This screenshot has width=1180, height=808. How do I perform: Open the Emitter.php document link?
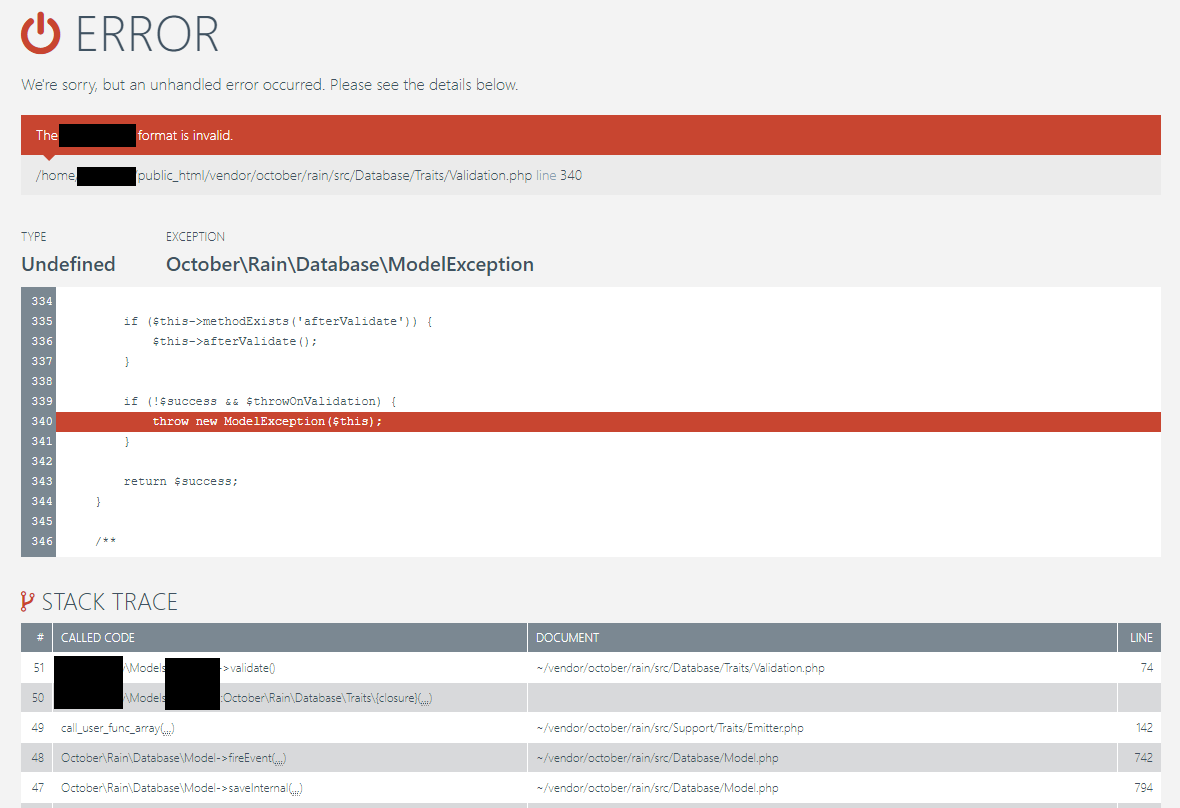click(668, 727)
